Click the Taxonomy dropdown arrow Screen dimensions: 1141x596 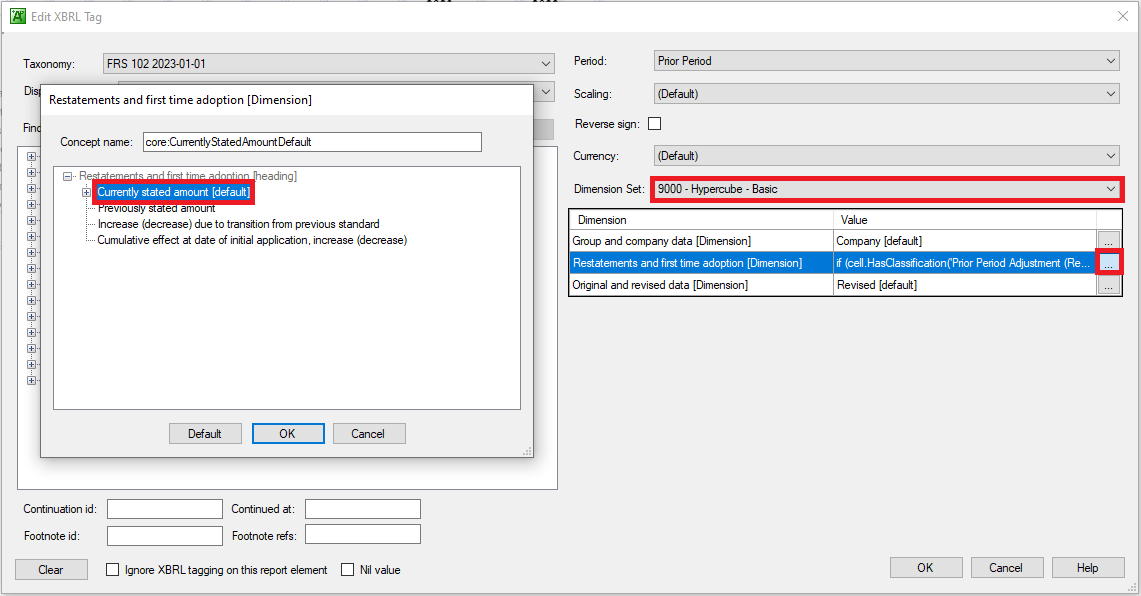pos(546,62)
